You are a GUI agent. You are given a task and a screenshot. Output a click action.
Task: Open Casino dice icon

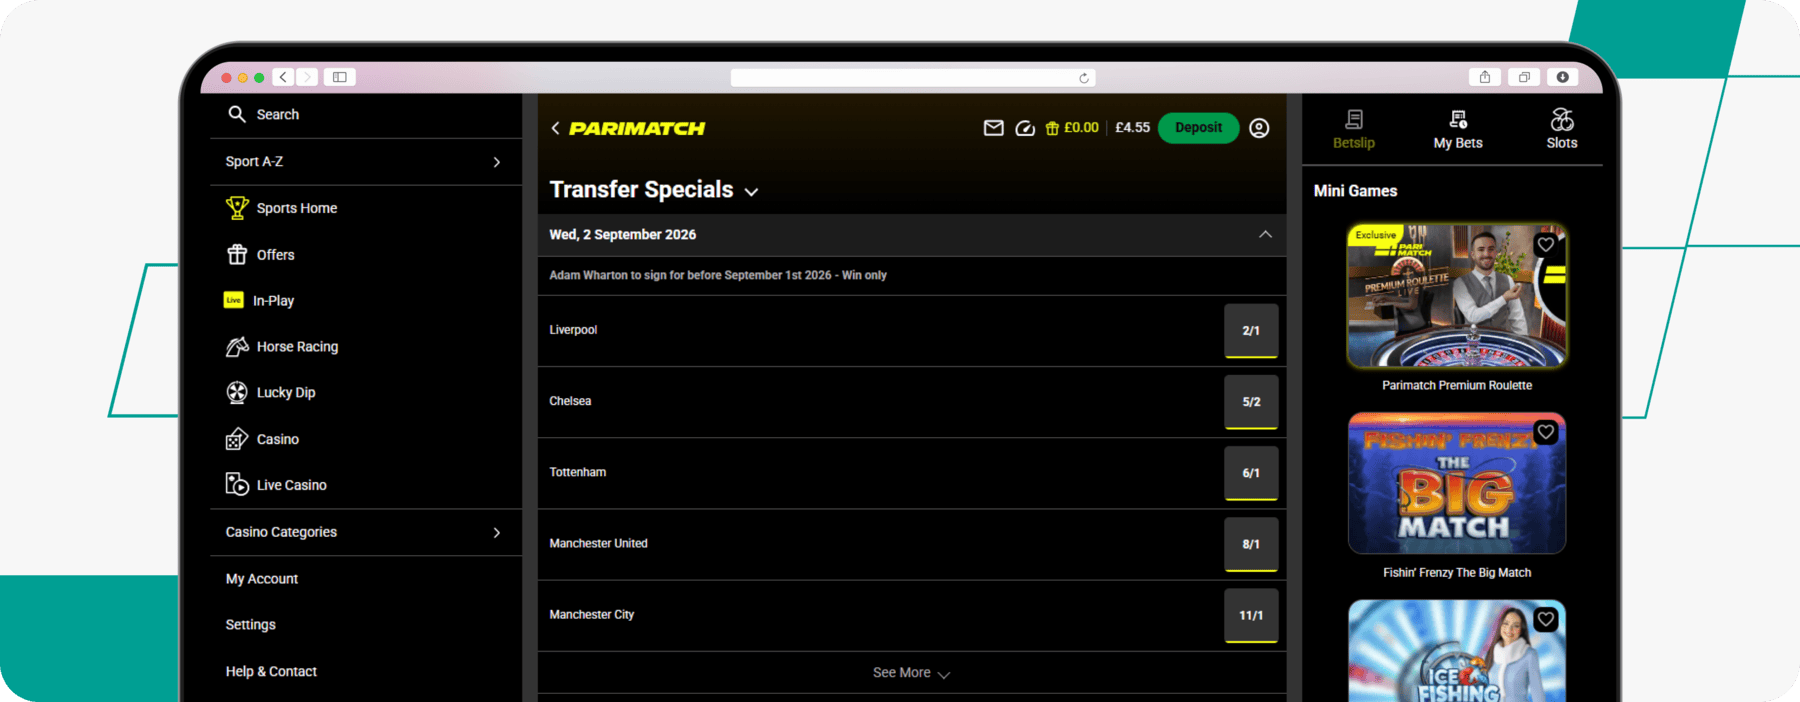point(237,439)
